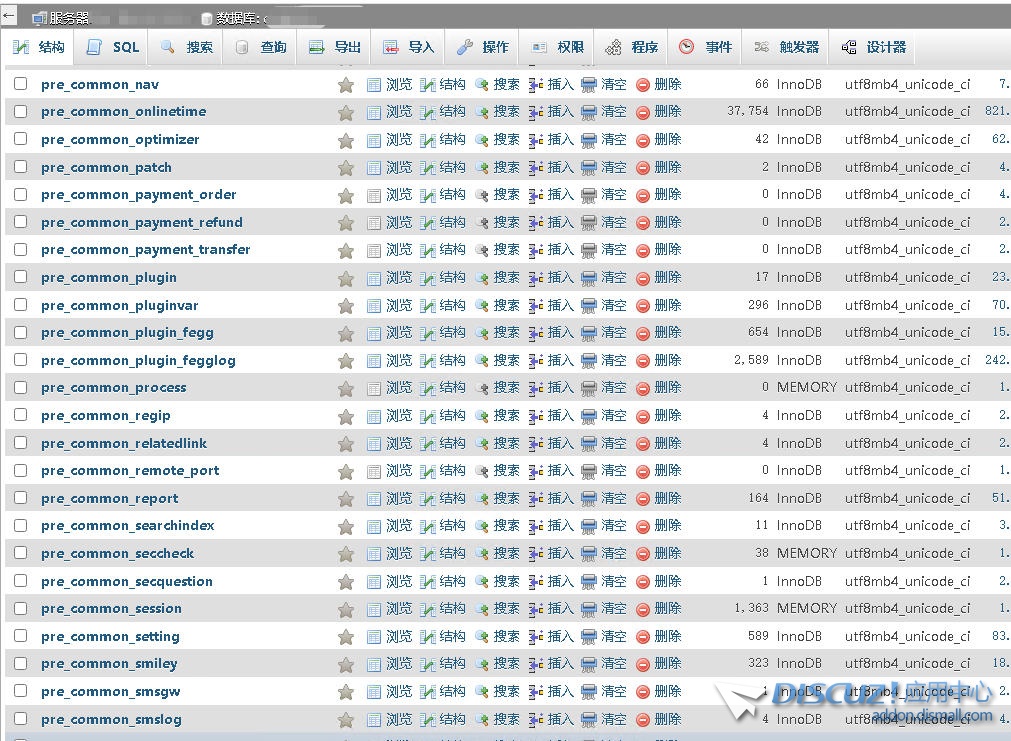Click 插入 link for pre_common_secquestion
The image size is (1011, 741).
(x=560, y=581)
